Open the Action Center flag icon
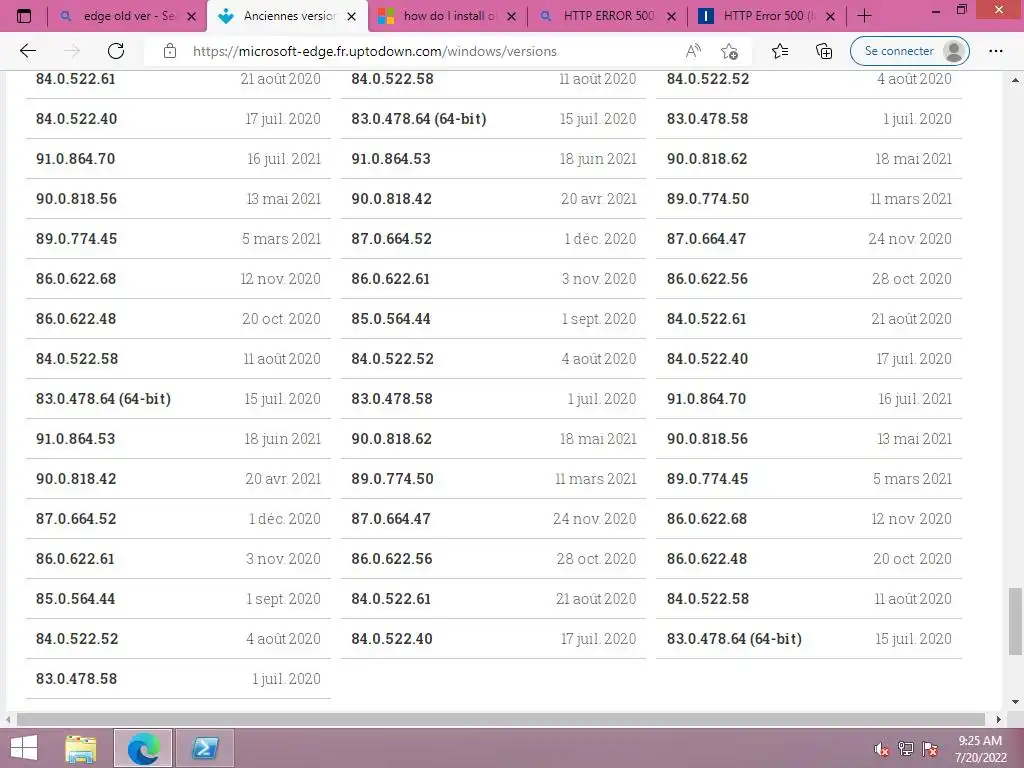Image resolution: width=1024 pixels, height=768 pixels. (x=930, y=749)
